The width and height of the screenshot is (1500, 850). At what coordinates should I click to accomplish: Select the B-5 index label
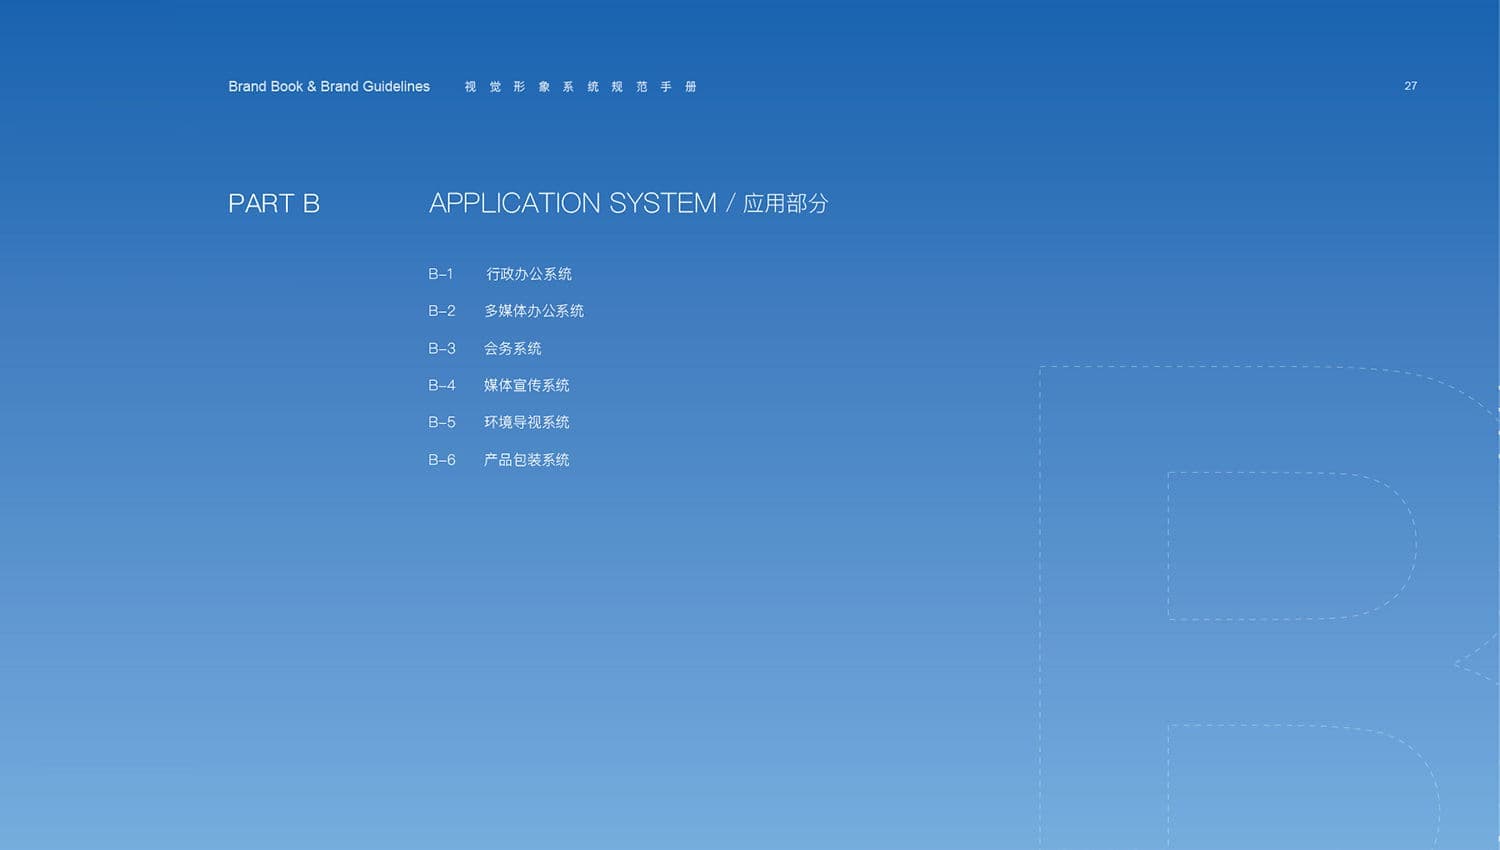click(441, 422)
